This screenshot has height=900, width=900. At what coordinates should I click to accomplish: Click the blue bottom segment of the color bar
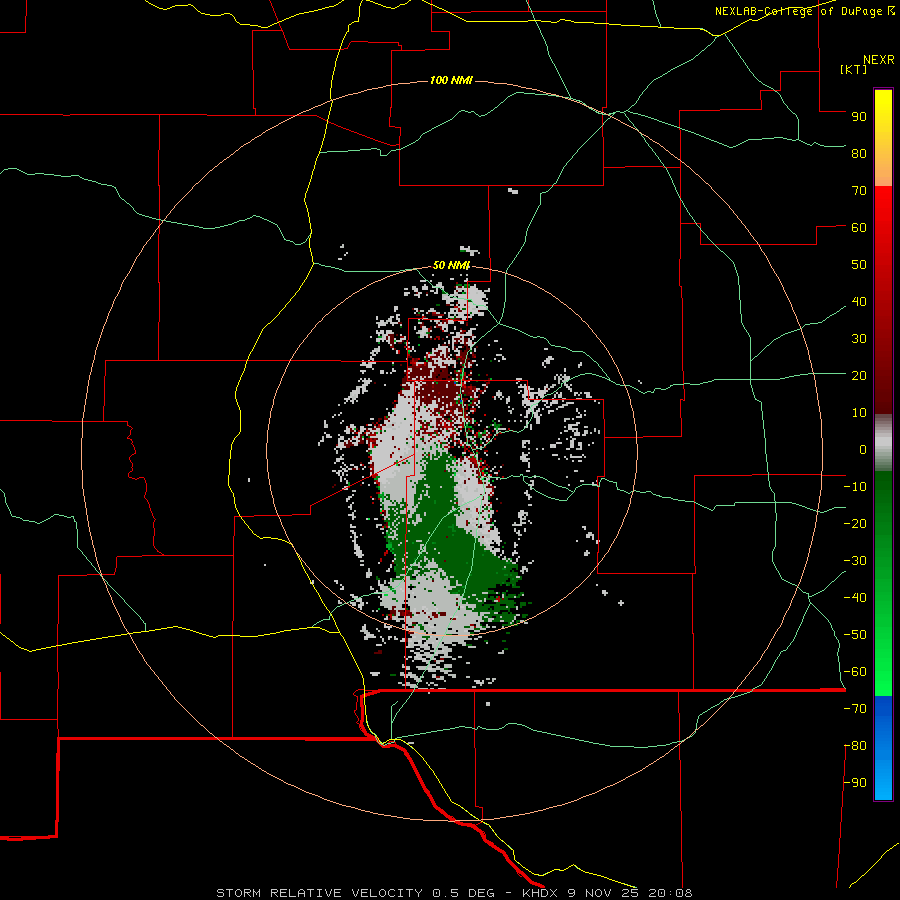click(x=883, y=748)
